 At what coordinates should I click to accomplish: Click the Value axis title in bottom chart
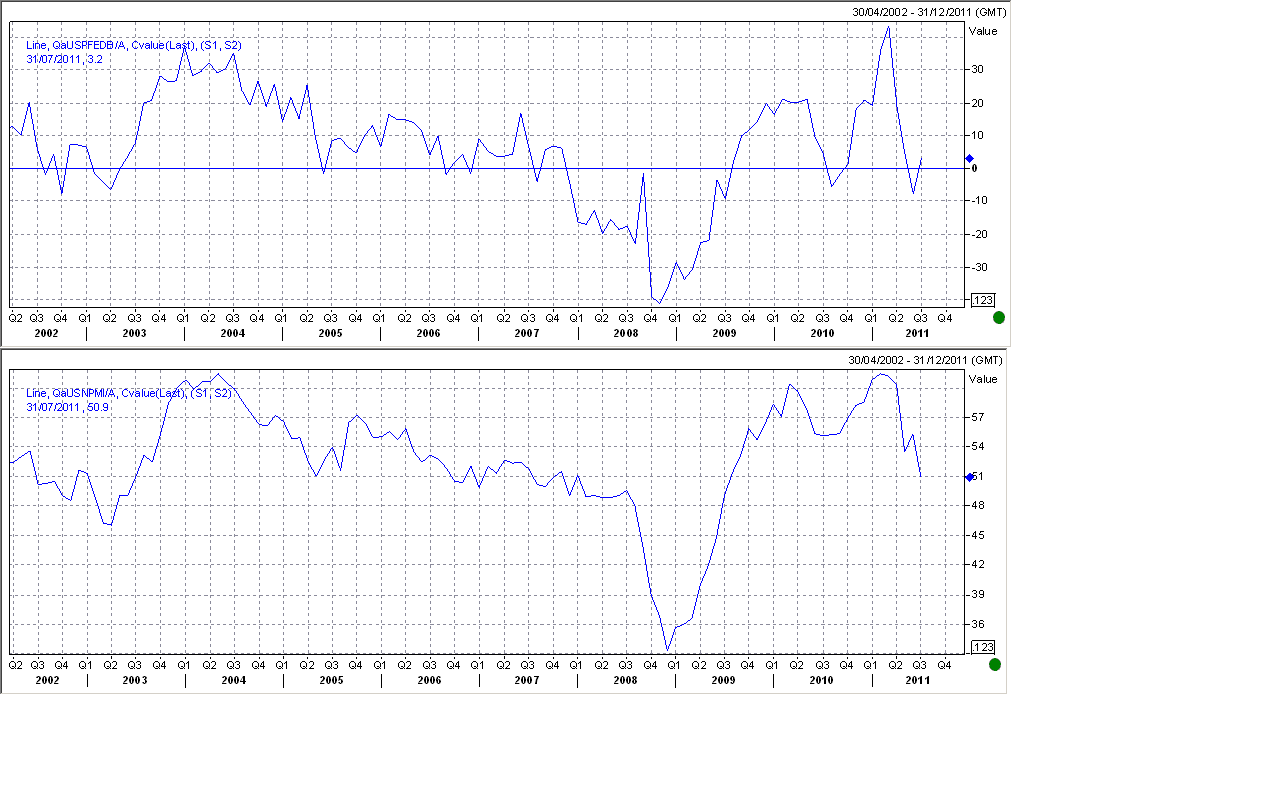(x=983, y=379)
